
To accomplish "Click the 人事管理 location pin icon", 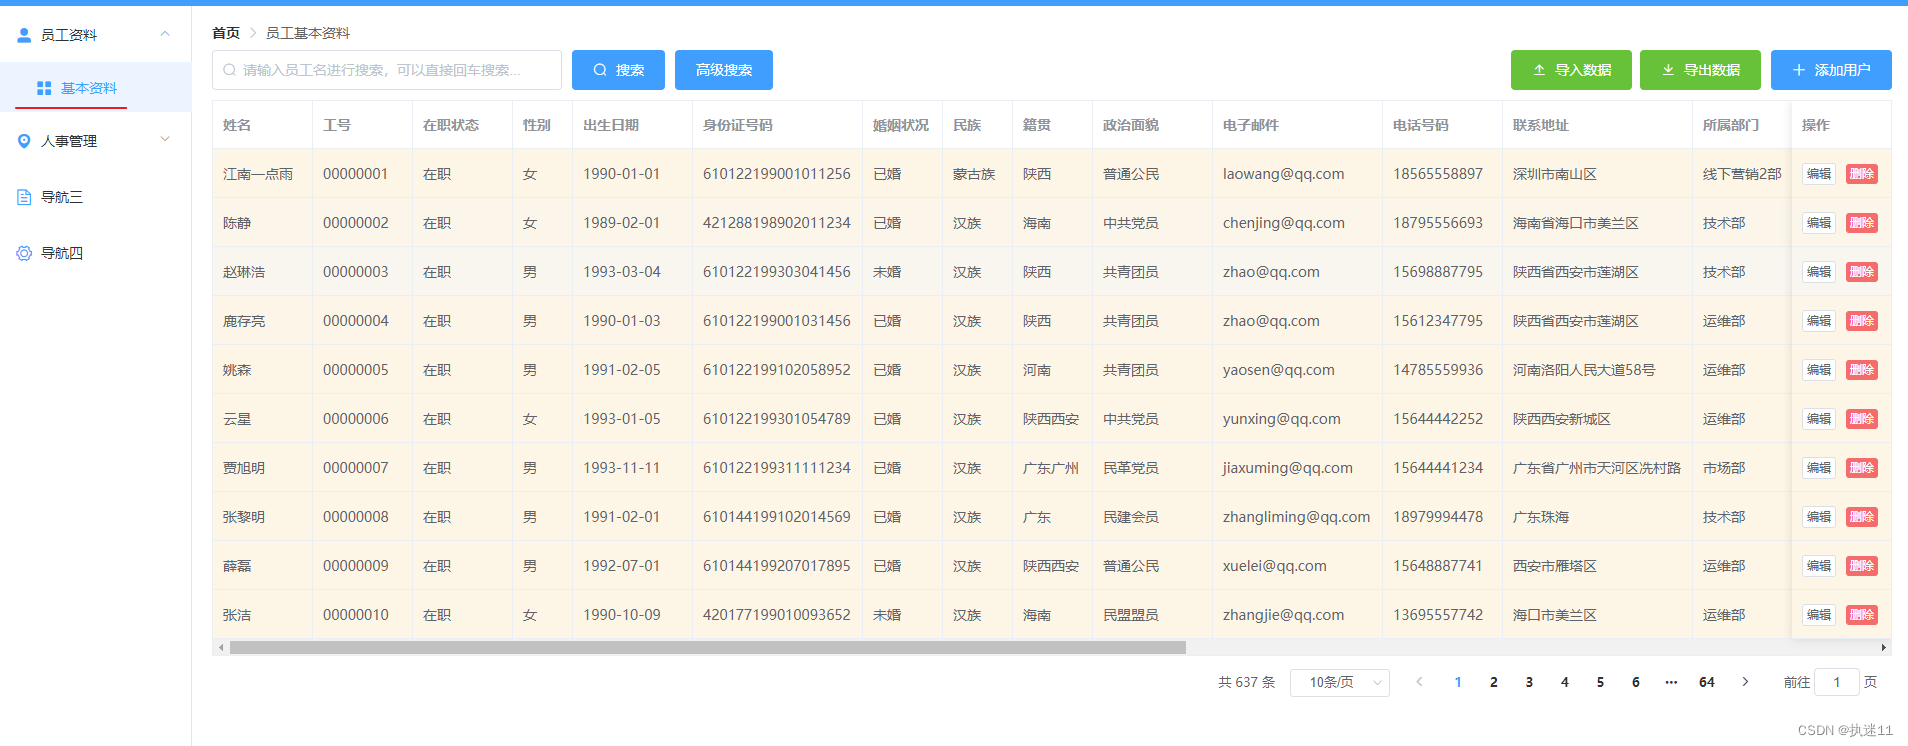I will click(x=24, y=141).
